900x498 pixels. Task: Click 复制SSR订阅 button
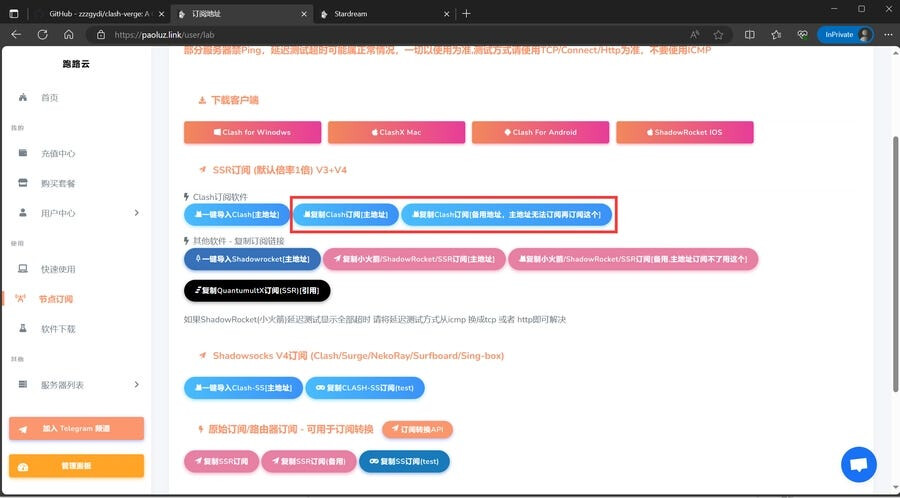pos(221,461)
